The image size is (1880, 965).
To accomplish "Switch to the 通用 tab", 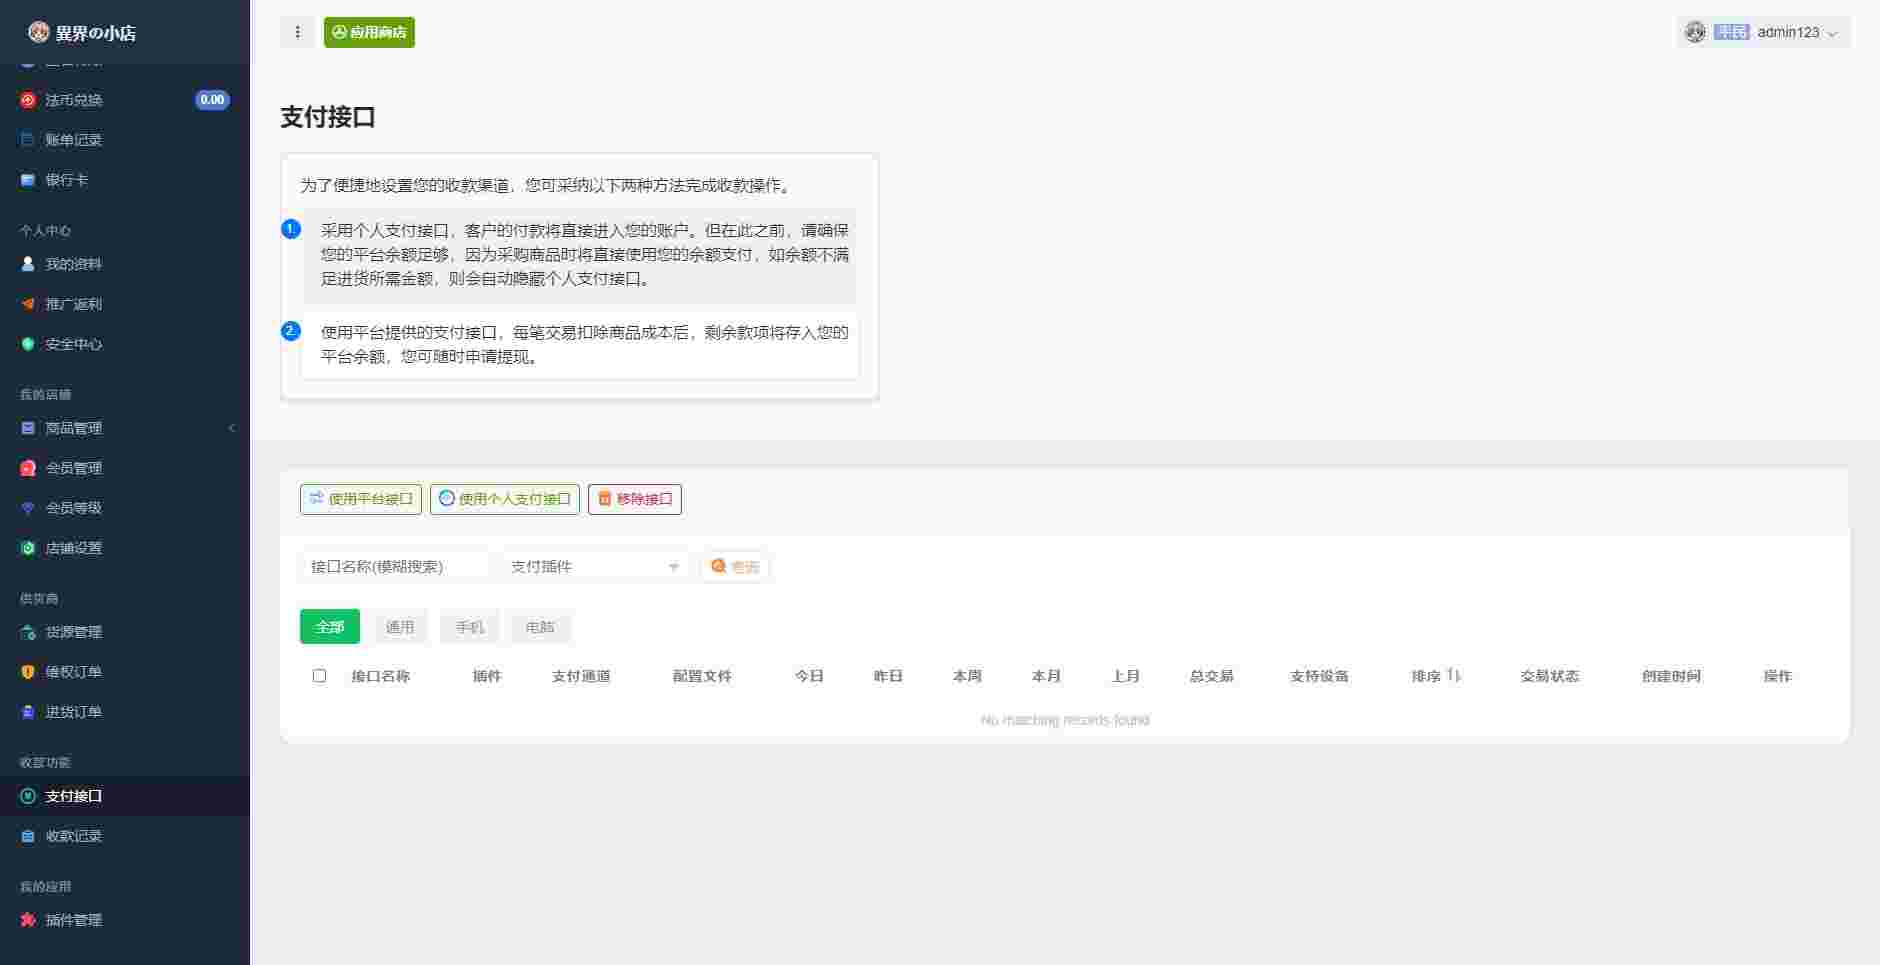I will pos(400,627).
